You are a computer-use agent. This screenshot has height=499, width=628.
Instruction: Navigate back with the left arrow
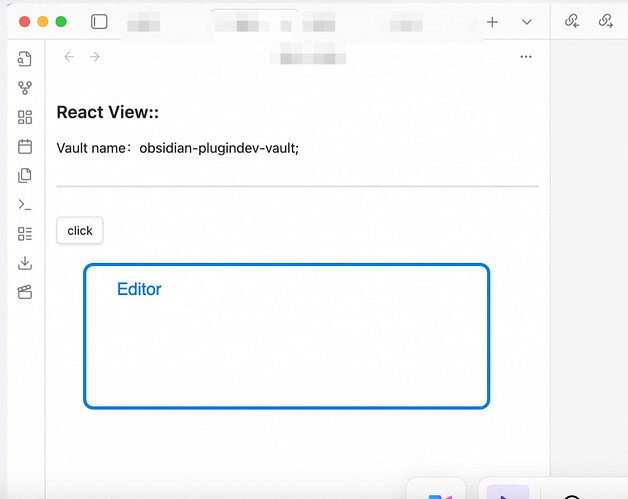point(69,57)
